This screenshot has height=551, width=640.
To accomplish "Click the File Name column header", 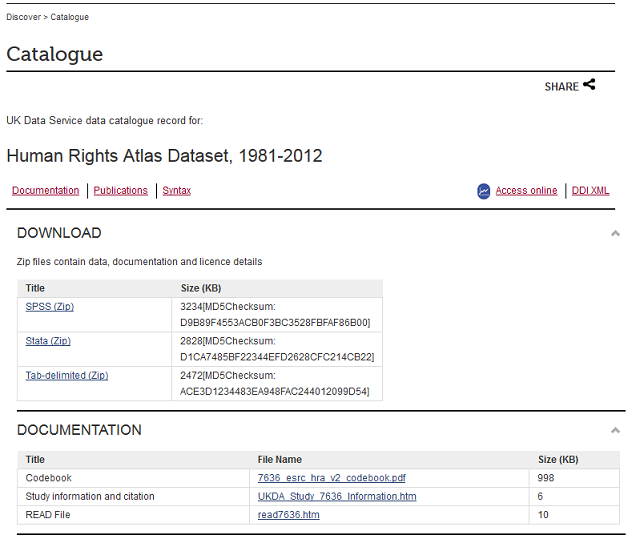I will [280, 460].
